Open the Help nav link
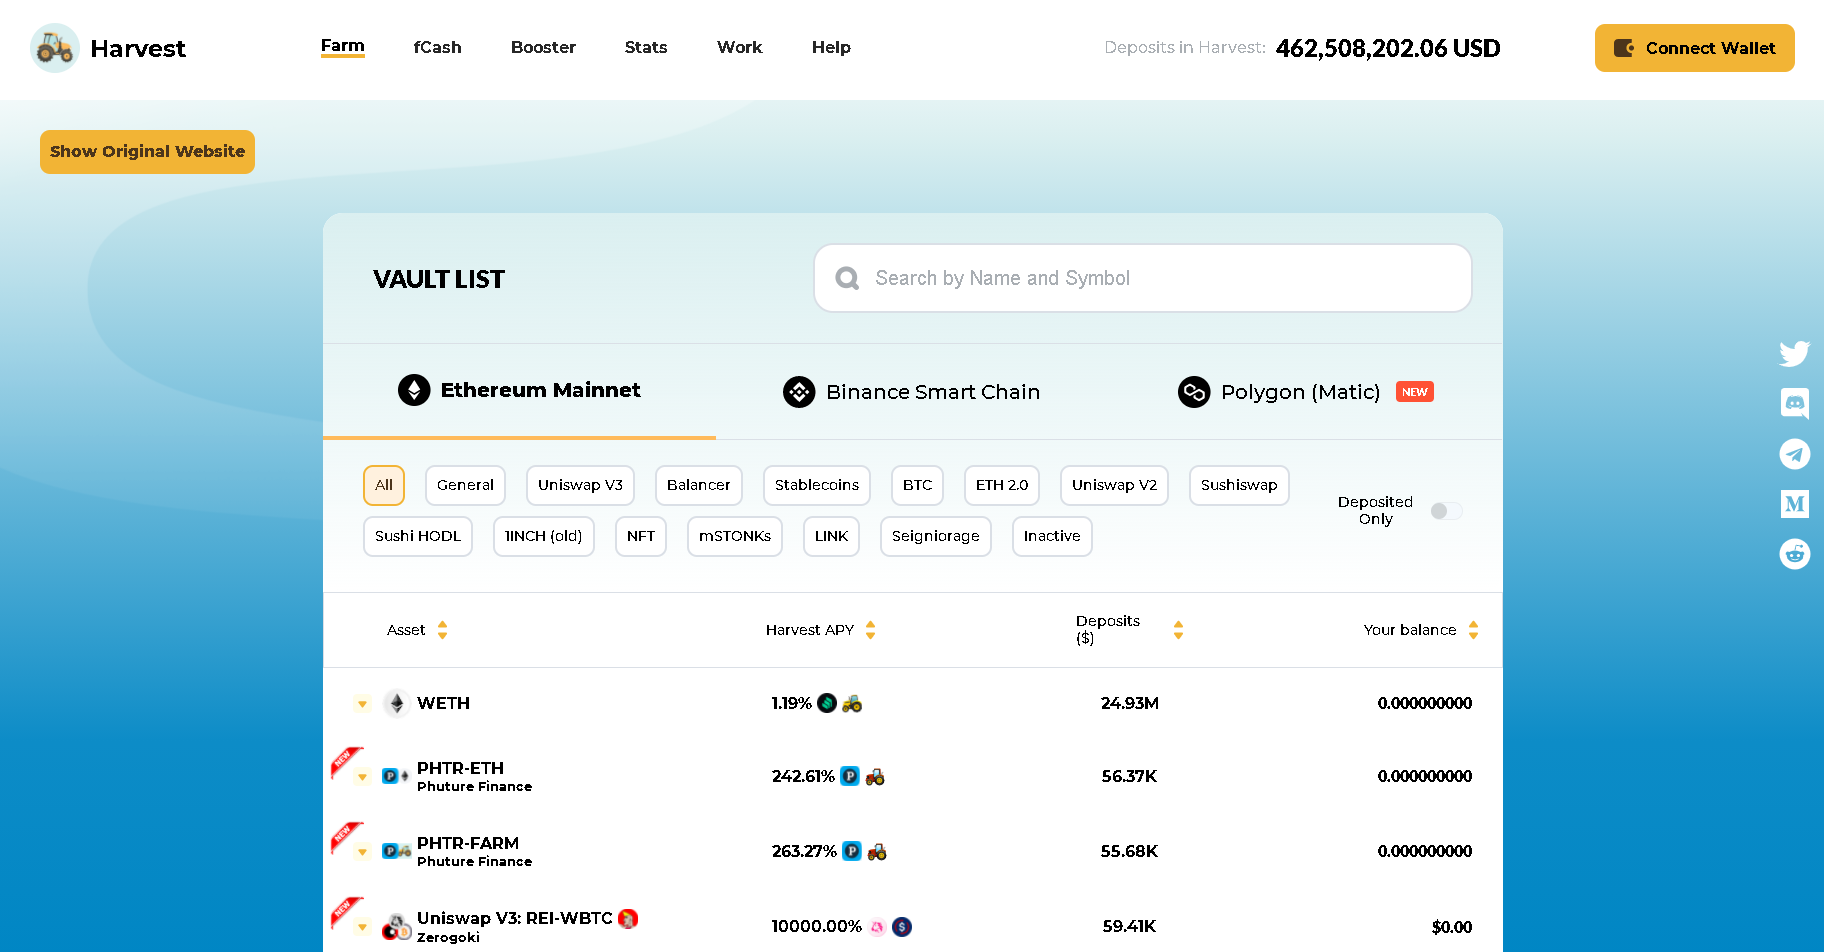The width and height of the screenshot is (1824, 952). 831,47
